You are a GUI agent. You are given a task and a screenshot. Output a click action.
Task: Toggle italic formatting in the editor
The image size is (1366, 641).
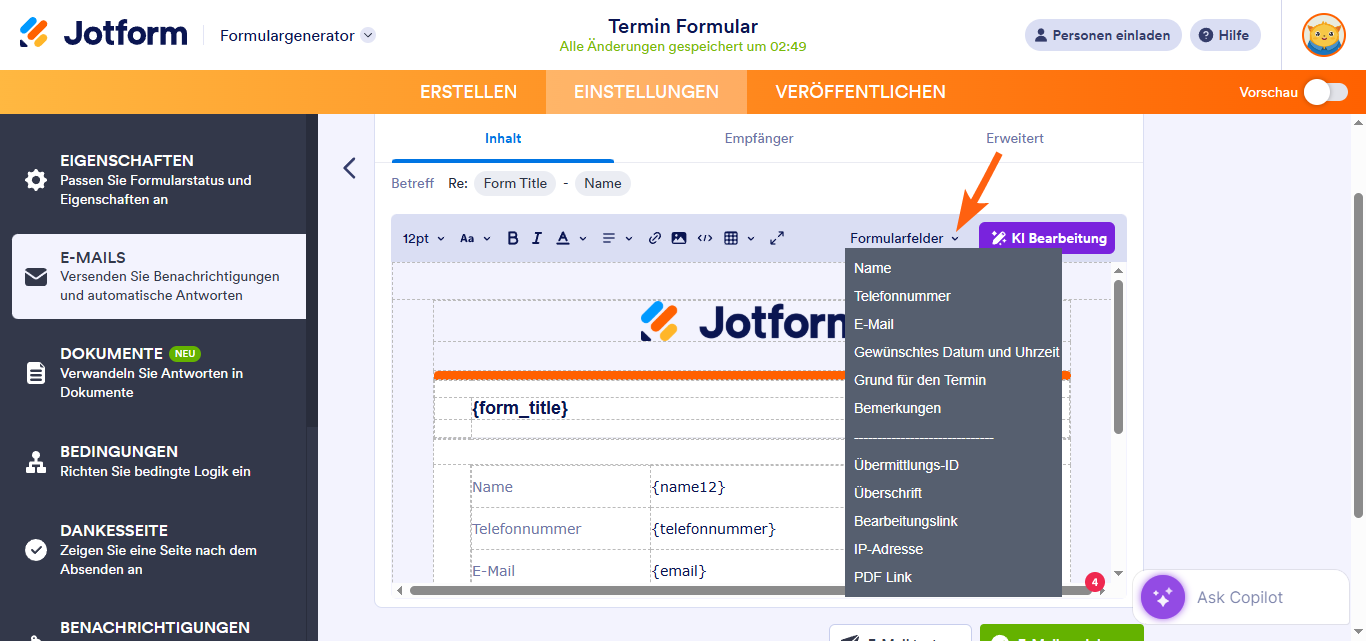[537, 238]
